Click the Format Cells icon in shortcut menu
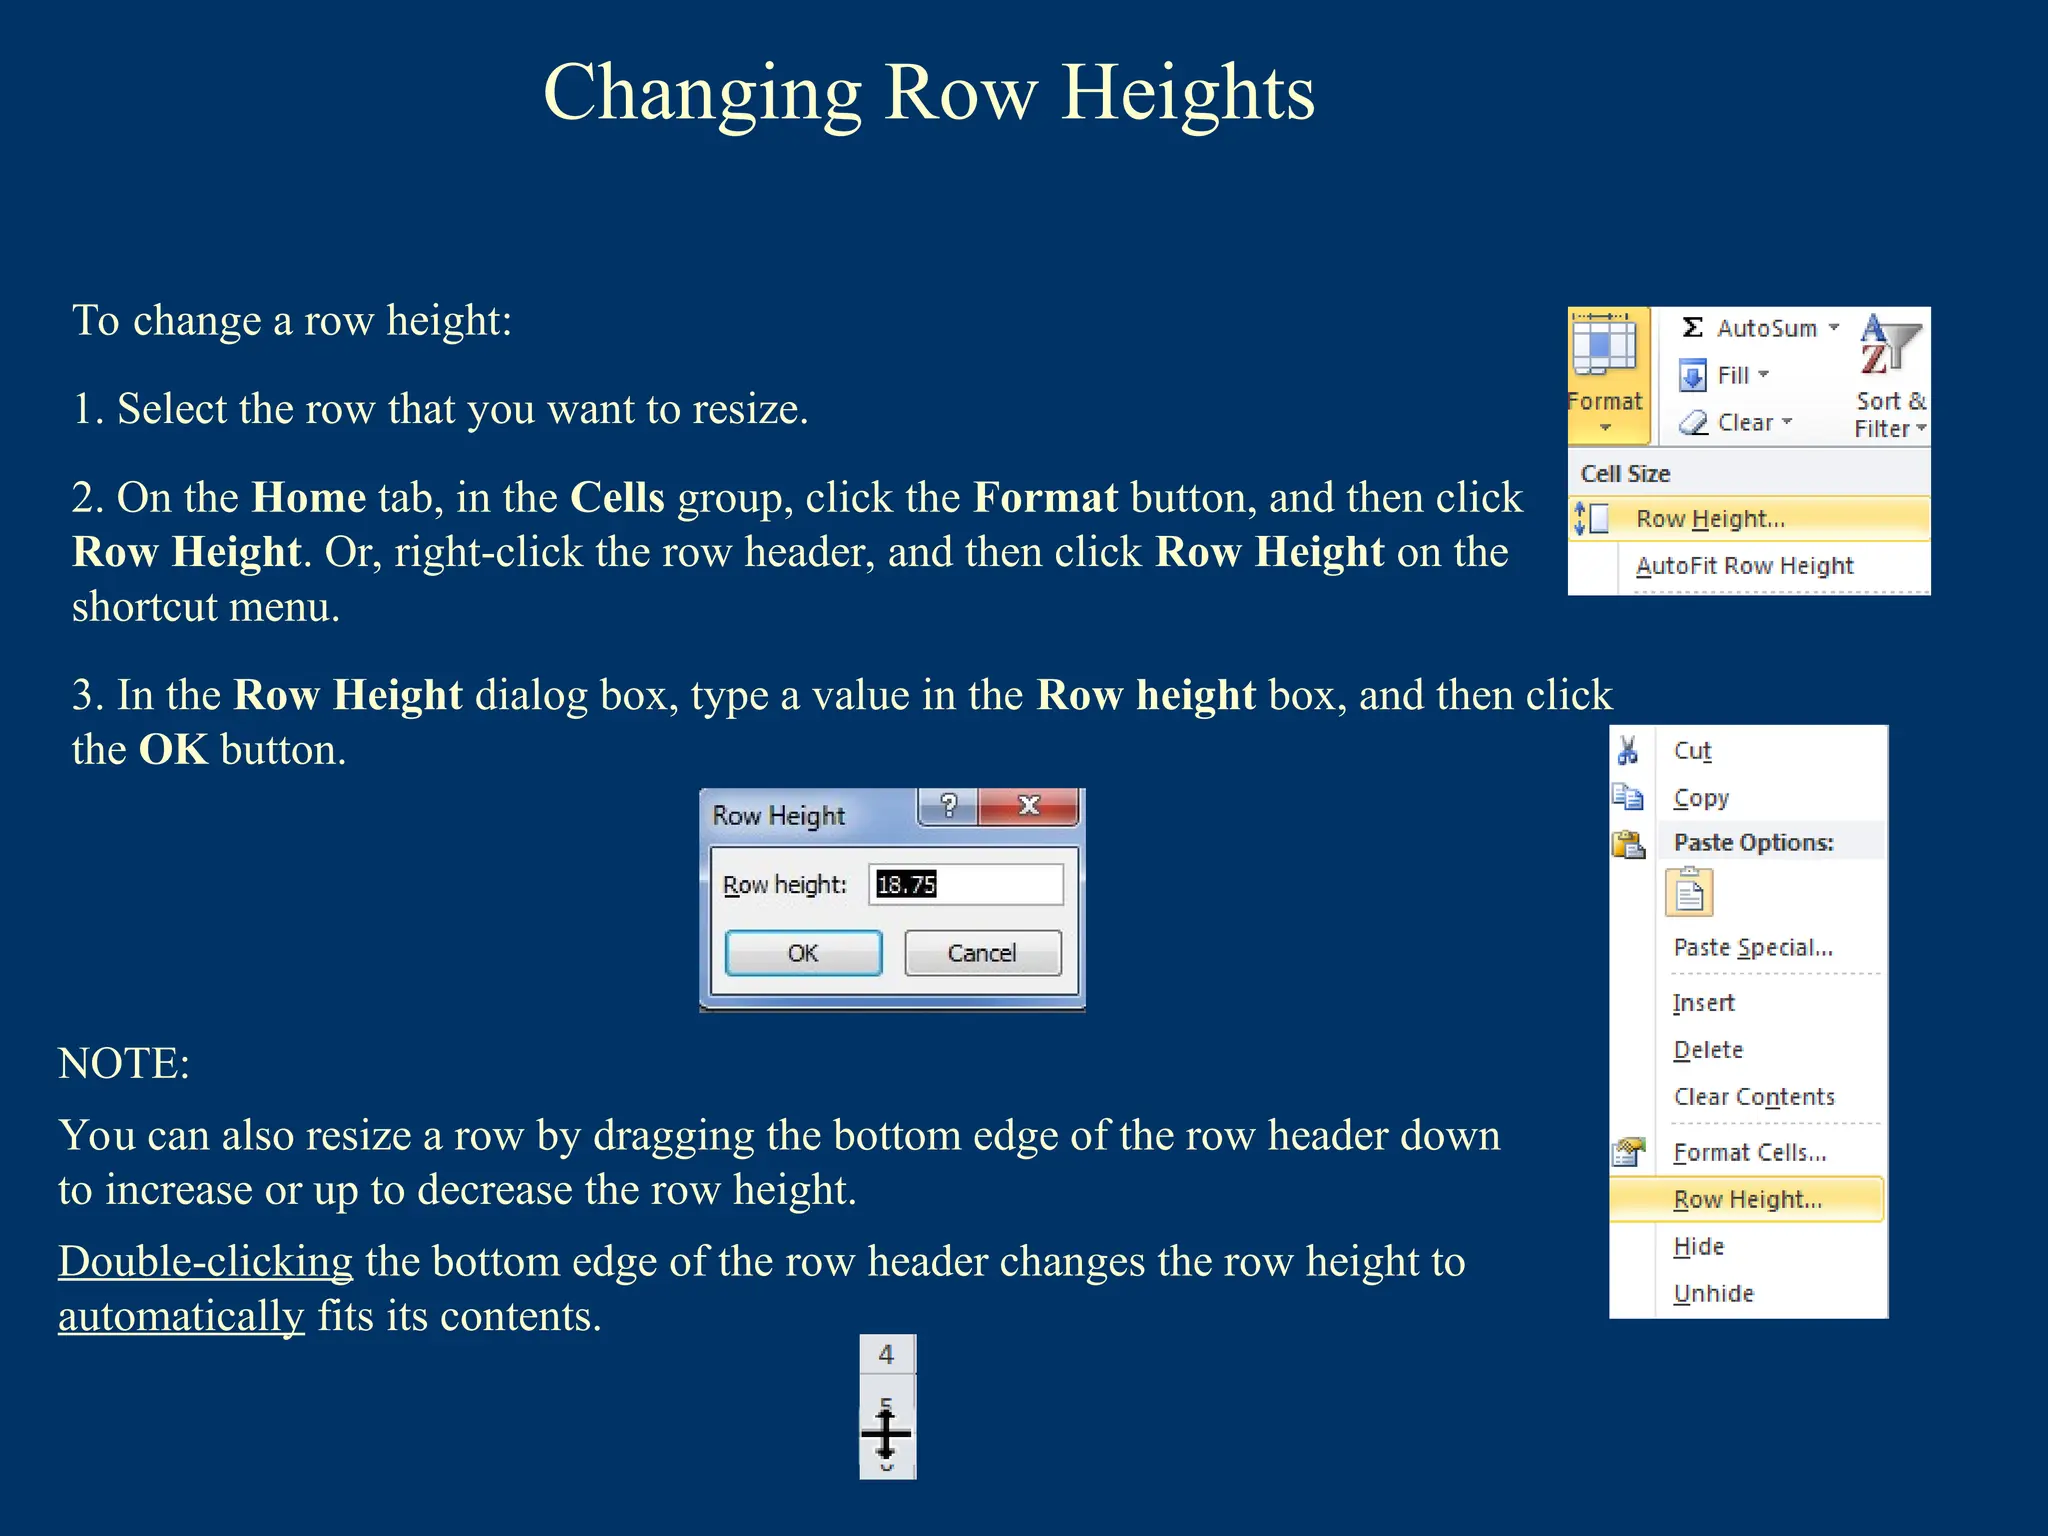 click(x=1629, y=1153)
